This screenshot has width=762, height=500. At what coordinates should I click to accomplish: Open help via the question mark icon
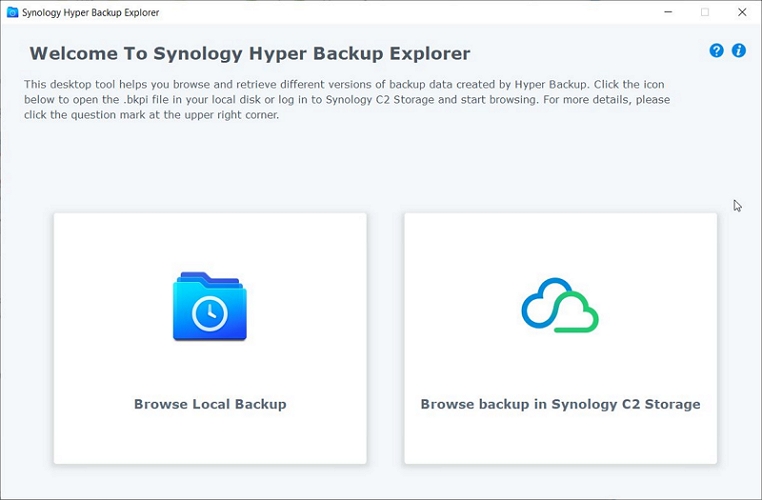716,51
